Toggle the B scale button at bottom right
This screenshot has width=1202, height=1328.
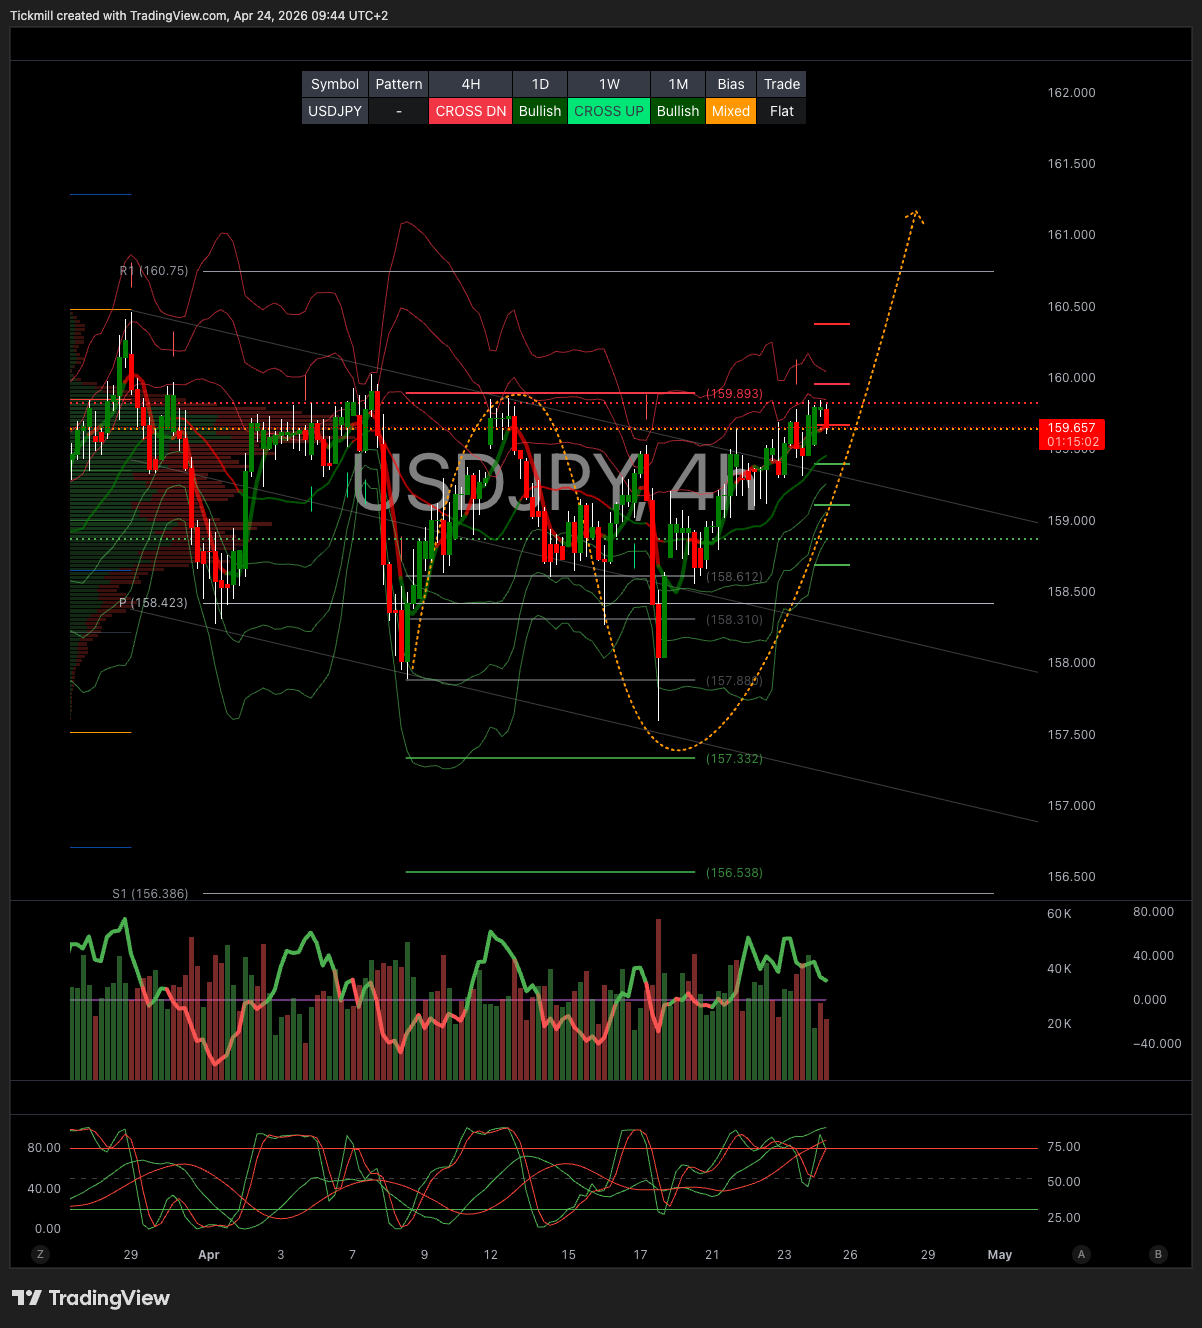tap(1158, 1254)
